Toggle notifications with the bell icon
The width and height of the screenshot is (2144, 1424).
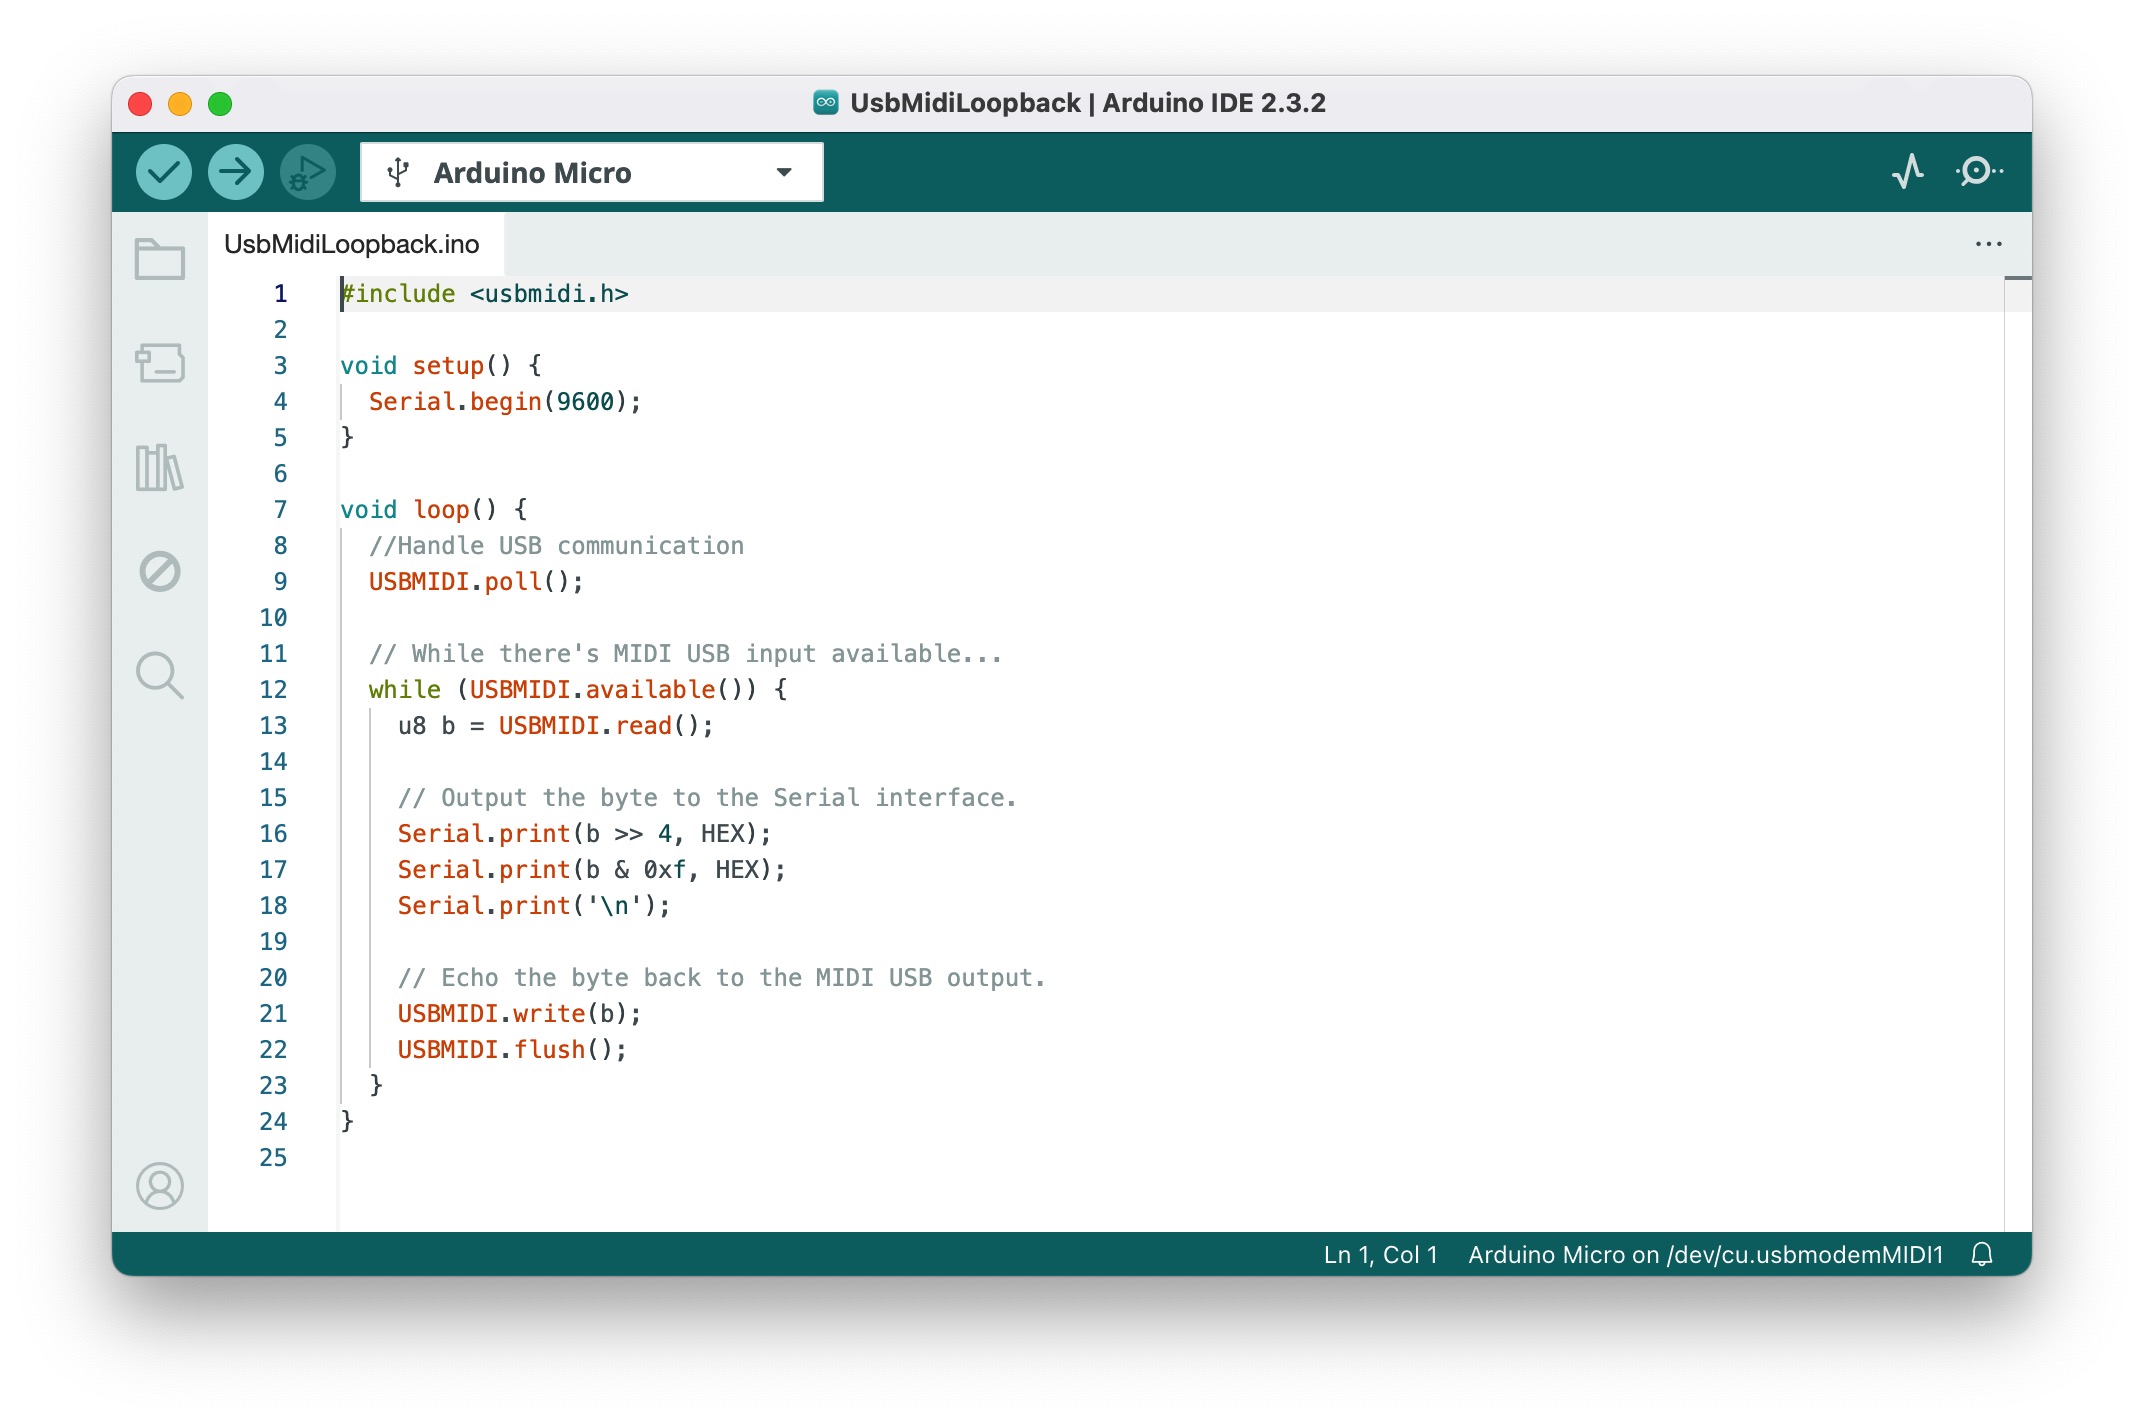1982,1255
